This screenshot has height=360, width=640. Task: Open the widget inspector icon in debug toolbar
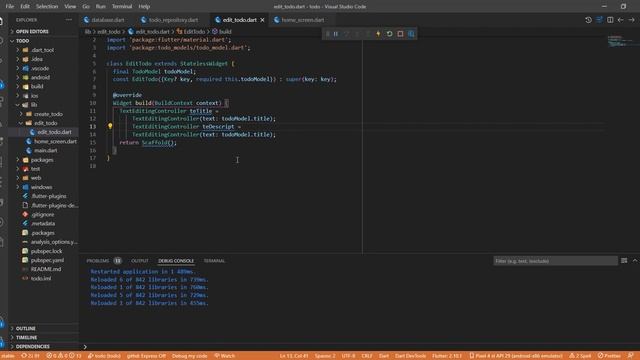411,34
